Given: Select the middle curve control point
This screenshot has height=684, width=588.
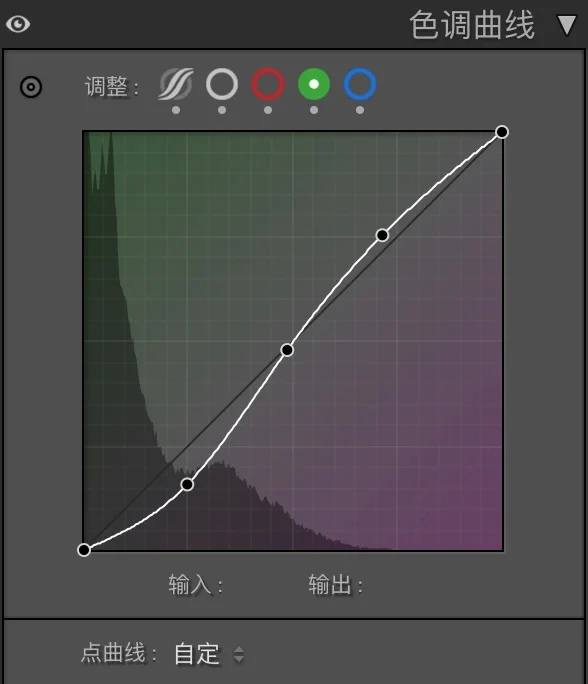Looking at the screenshot, I should tap(287, 350).
